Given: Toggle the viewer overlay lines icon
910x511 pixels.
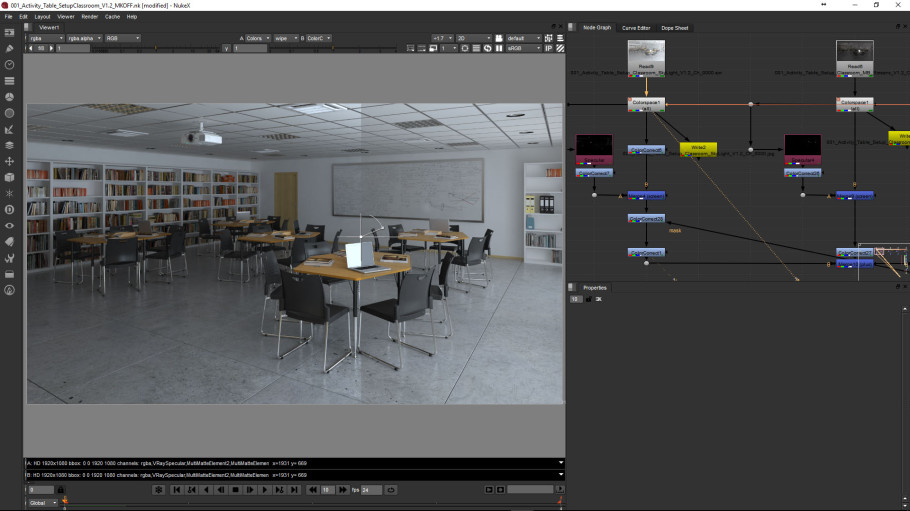Looking at the screenshot, I should click(476, 48).
